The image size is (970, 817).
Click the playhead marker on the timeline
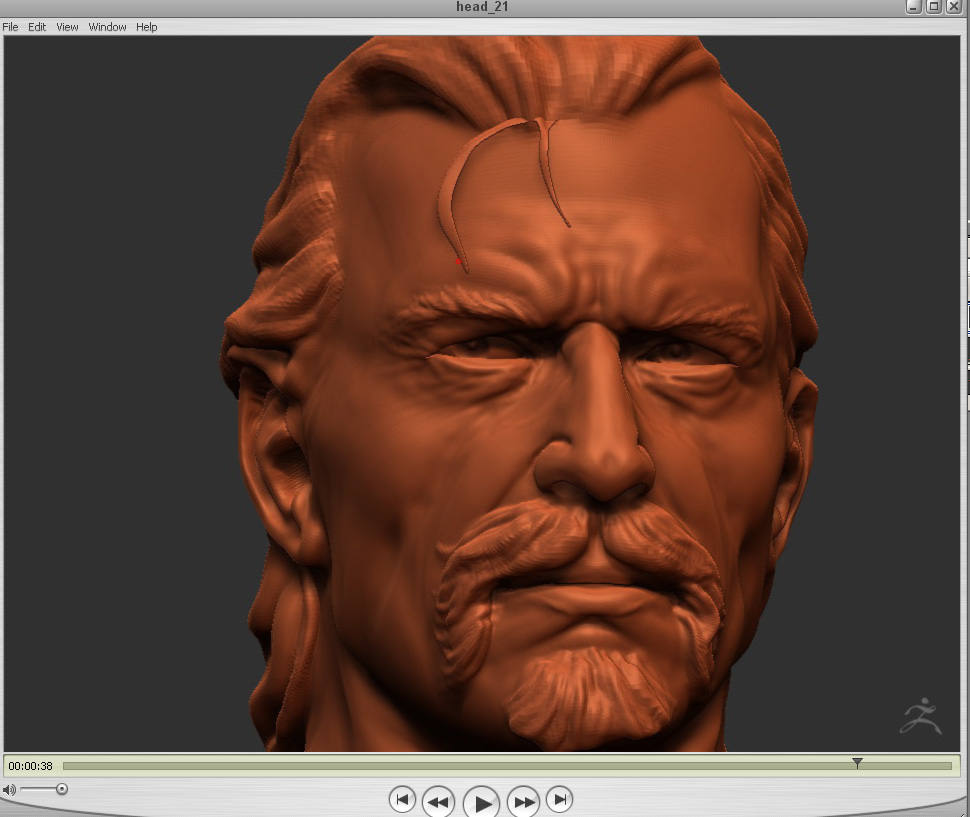857,764
